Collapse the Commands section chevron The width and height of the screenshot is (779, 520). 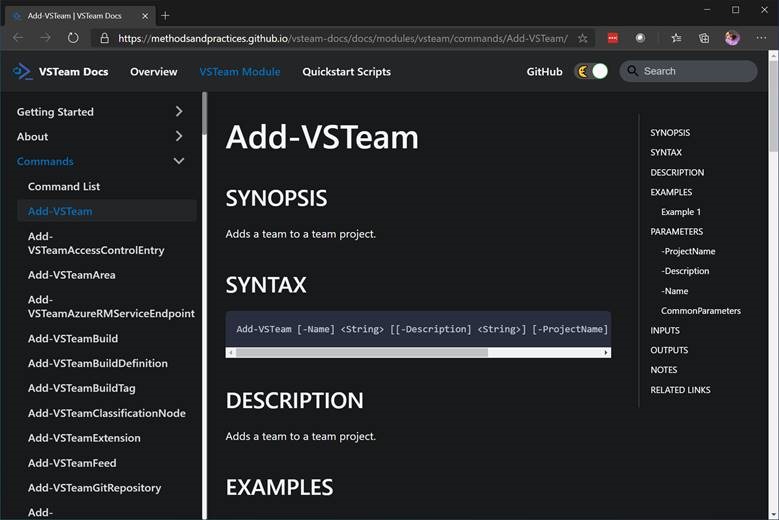point(179,161)
